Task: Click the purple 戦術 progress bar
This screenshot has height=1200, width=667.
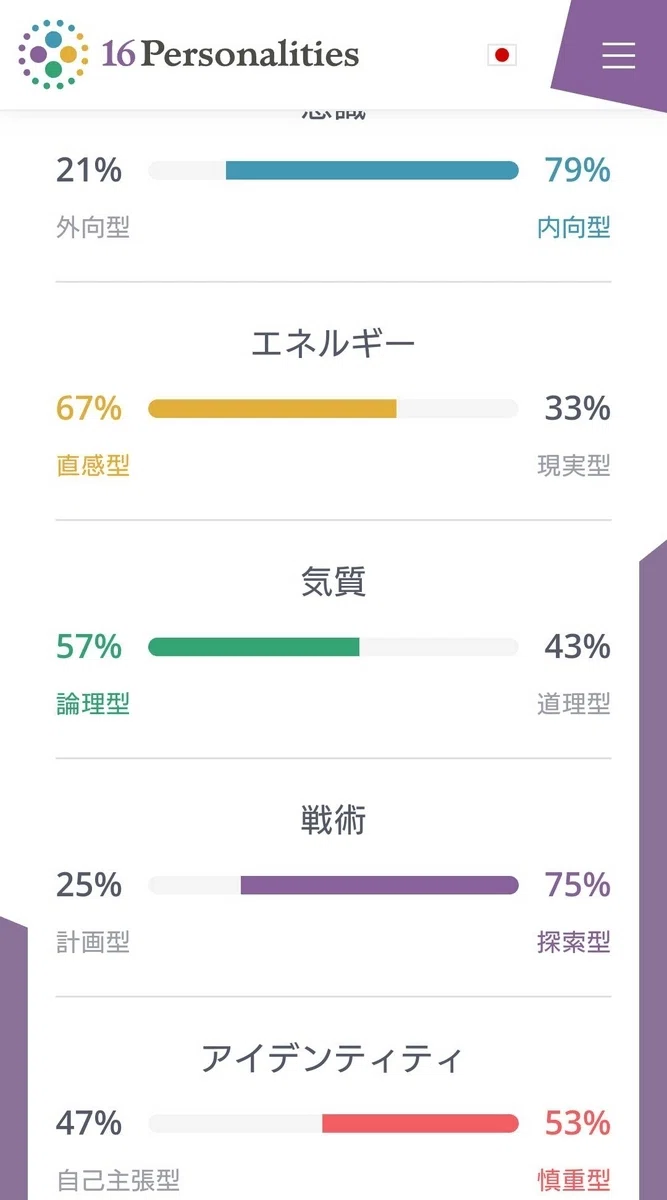Action: coord(333,885)
